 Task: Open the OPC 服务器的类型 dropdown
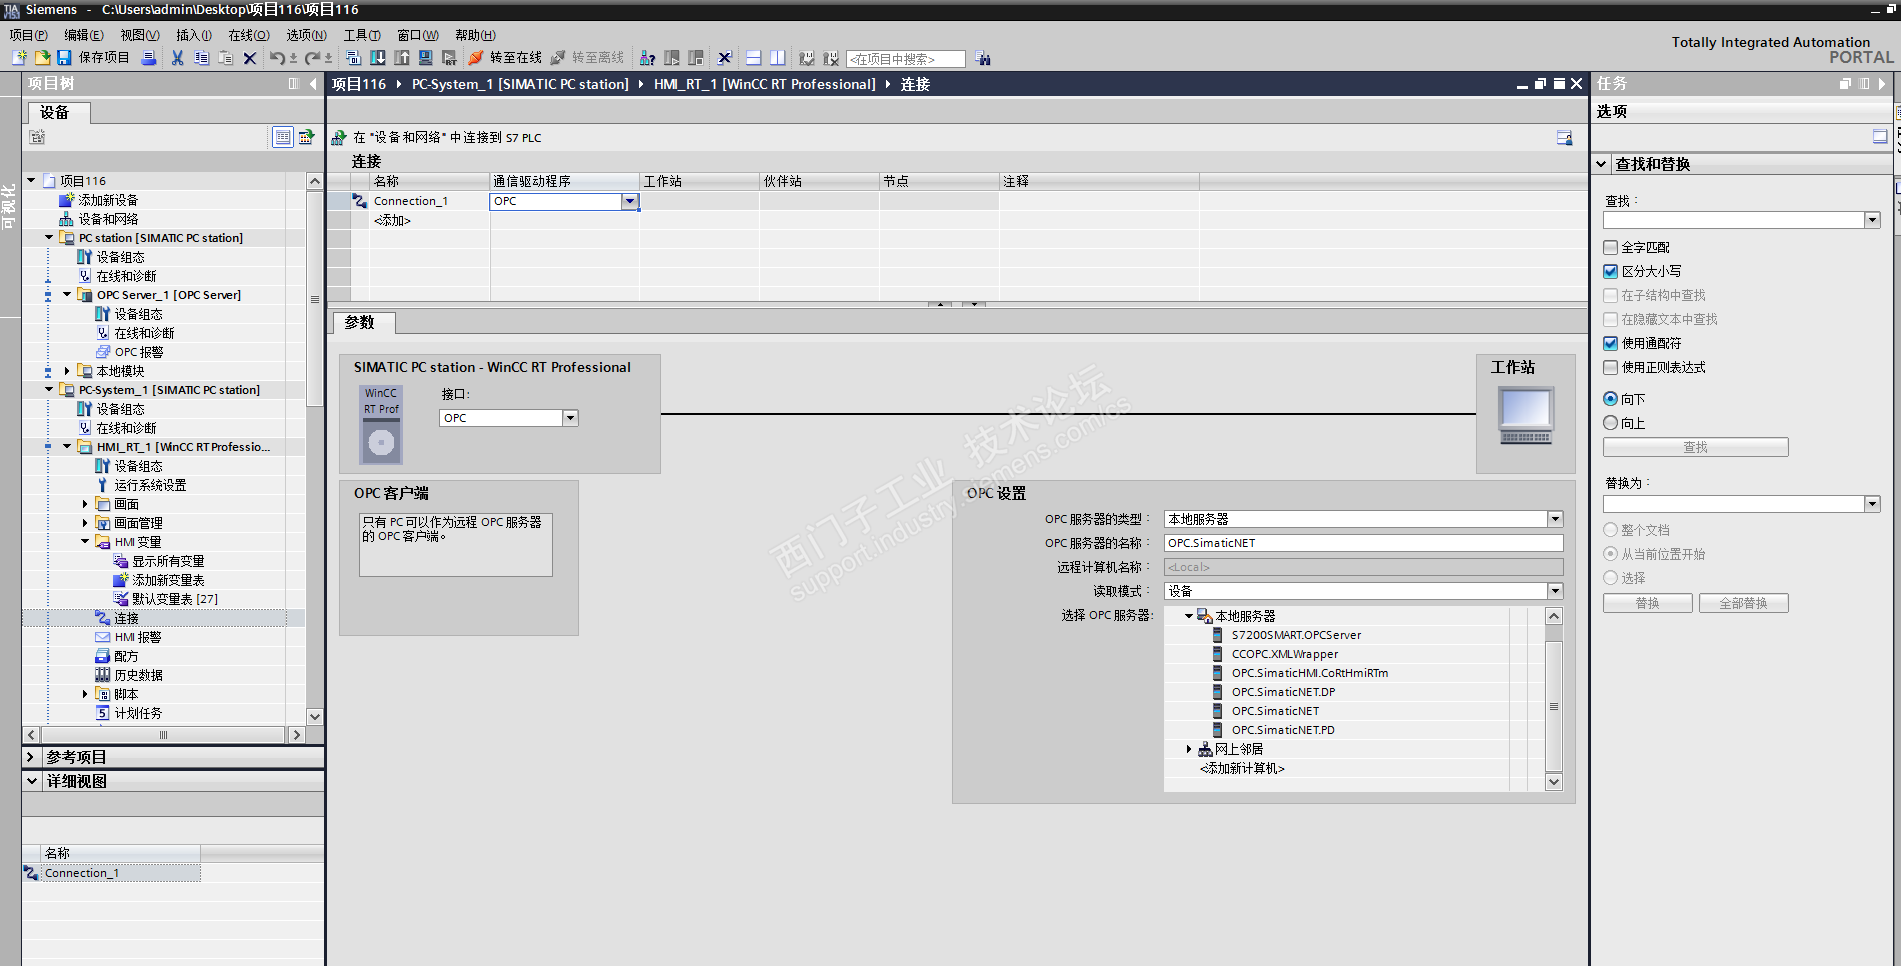pos(1555,519)
